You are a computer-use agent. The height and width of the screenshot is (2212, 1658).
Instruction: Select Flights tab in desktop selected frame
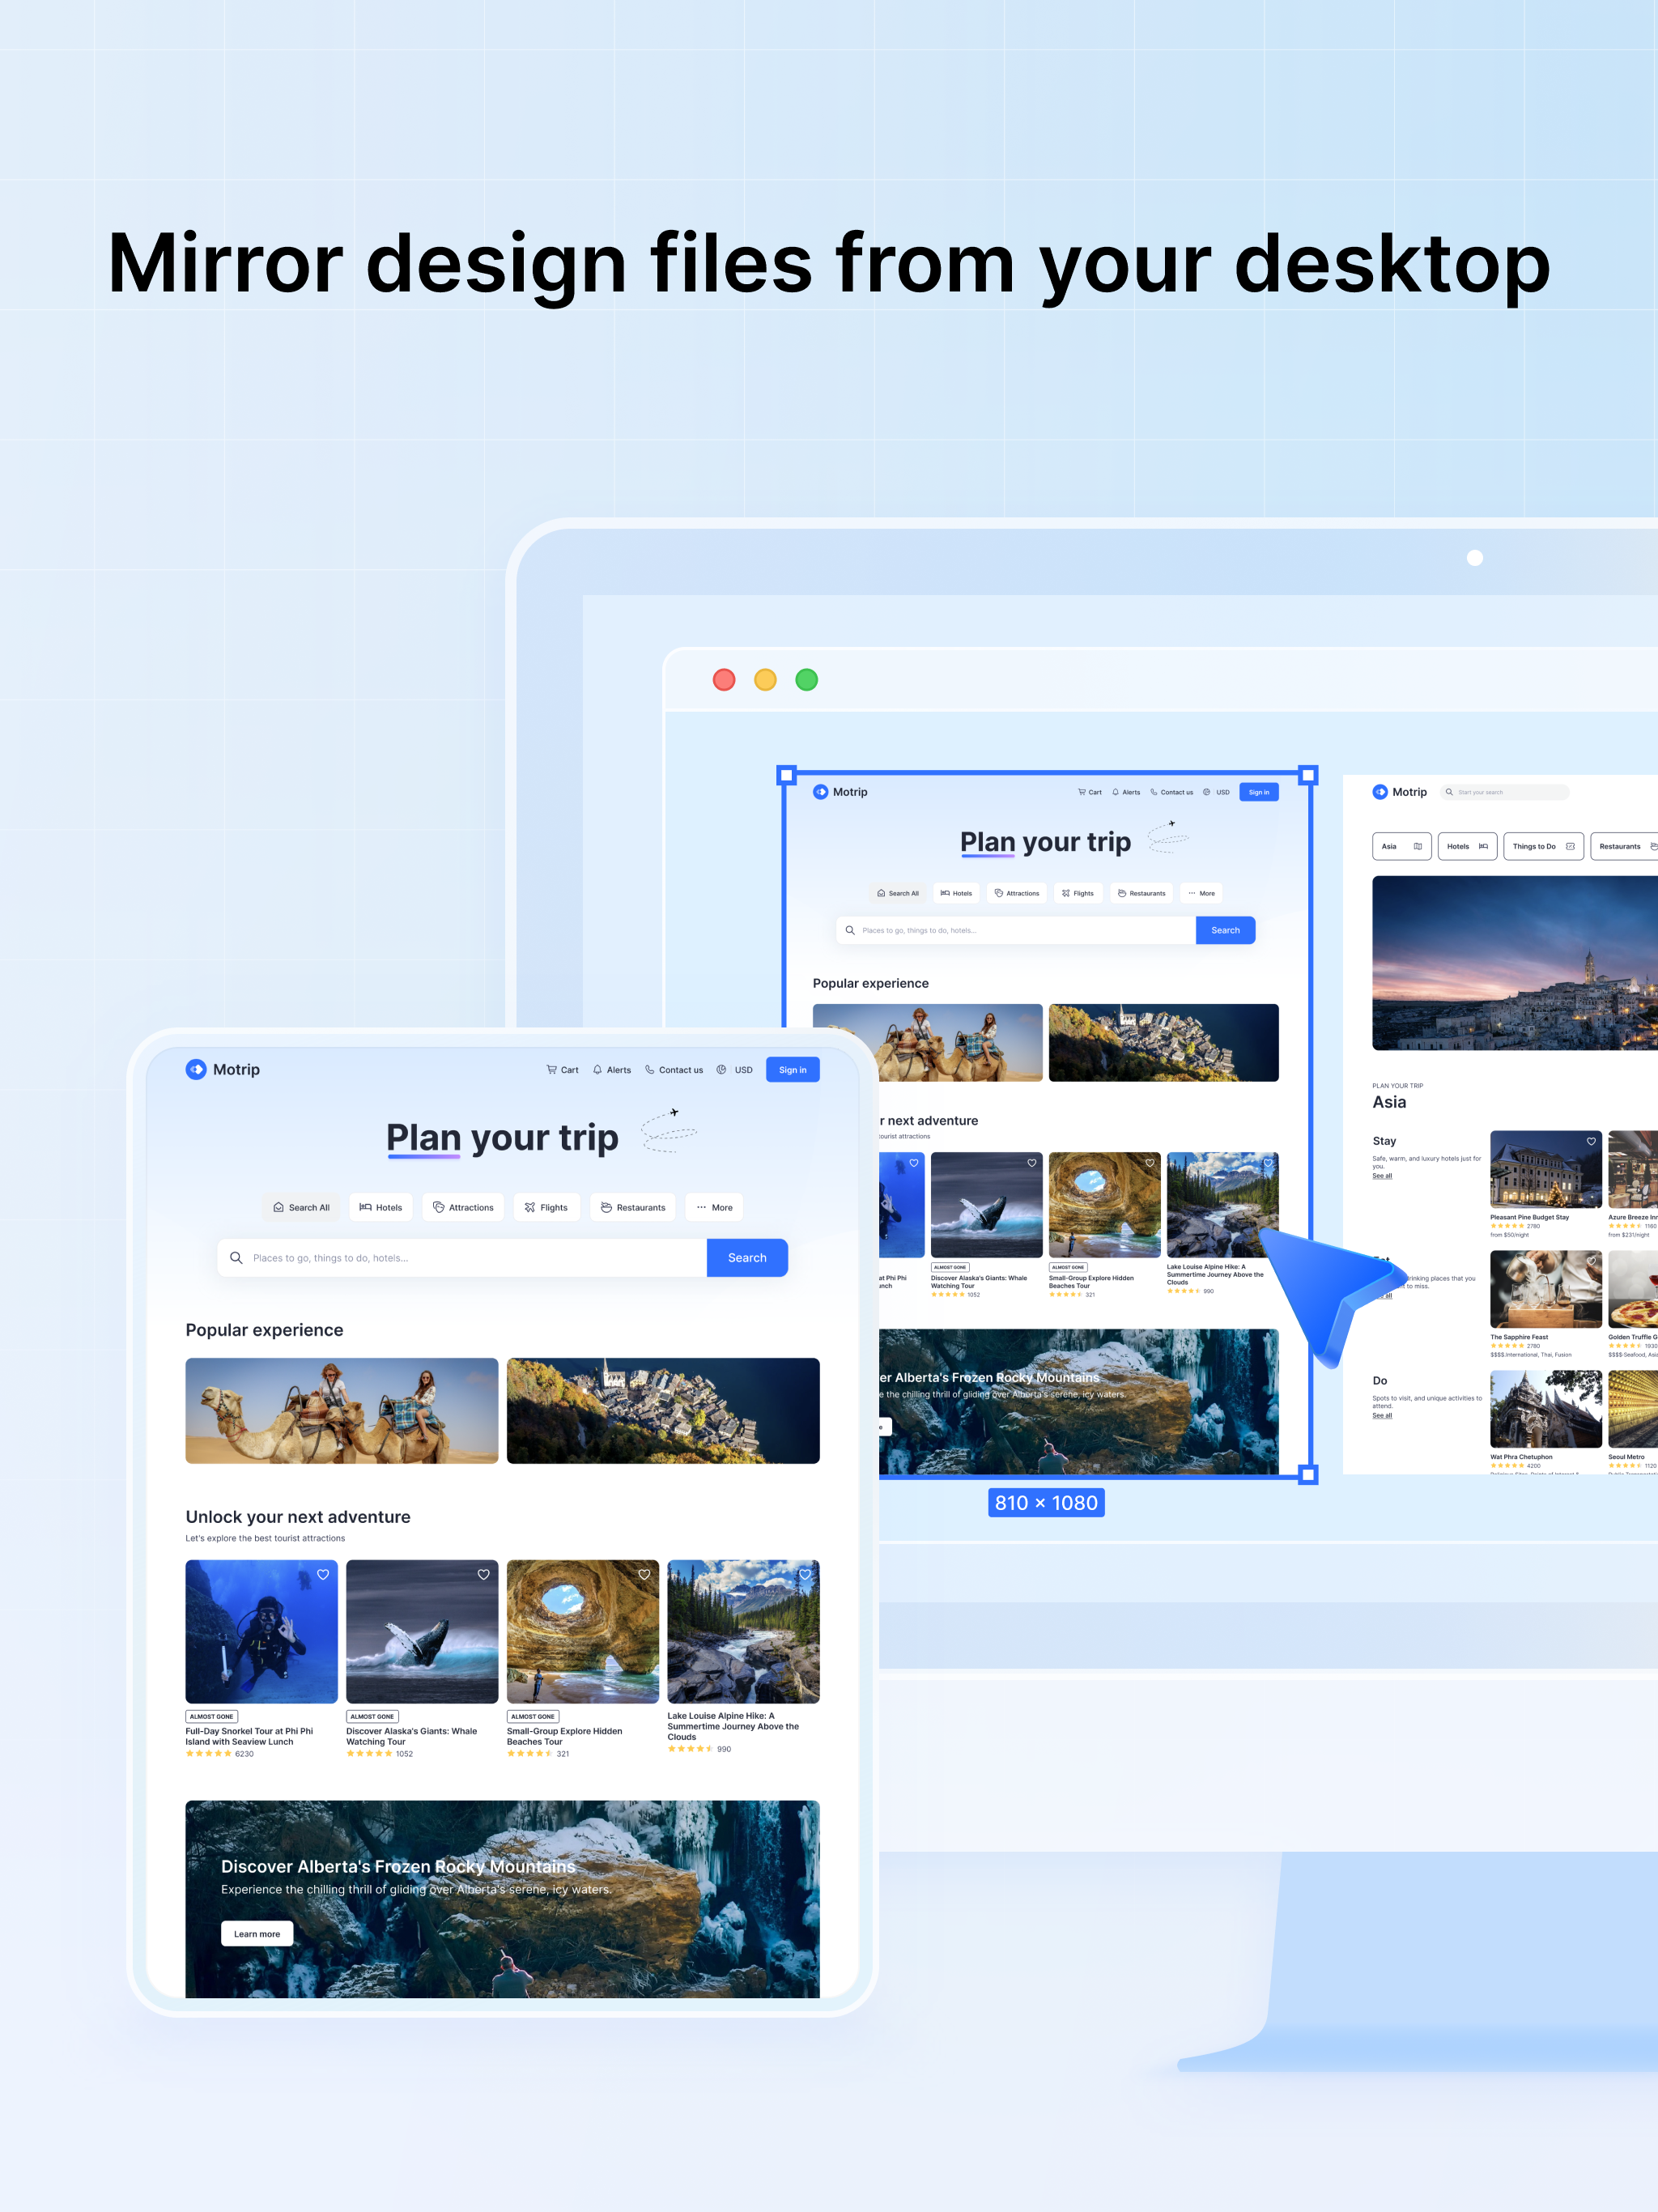click(1078, 893)
